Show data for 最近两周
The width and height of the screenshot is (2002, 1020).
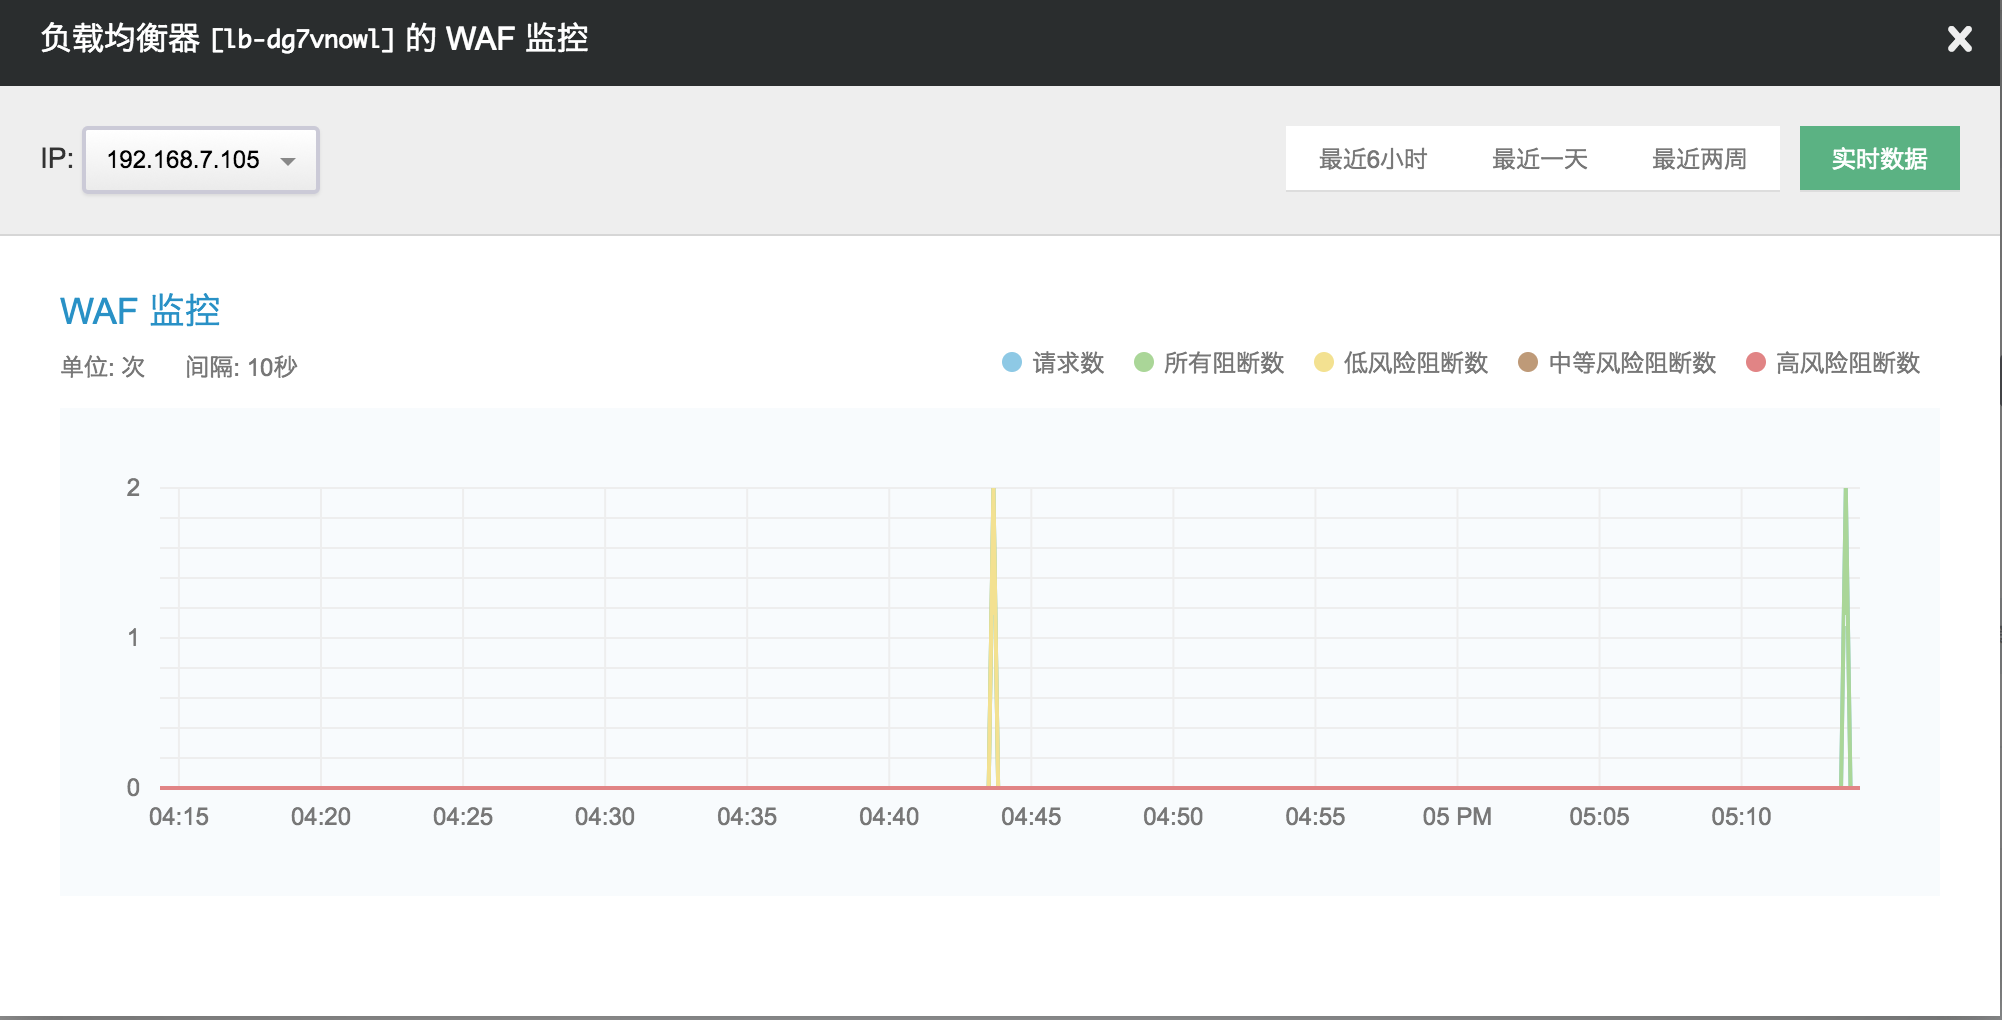(x=1698, y=159)
